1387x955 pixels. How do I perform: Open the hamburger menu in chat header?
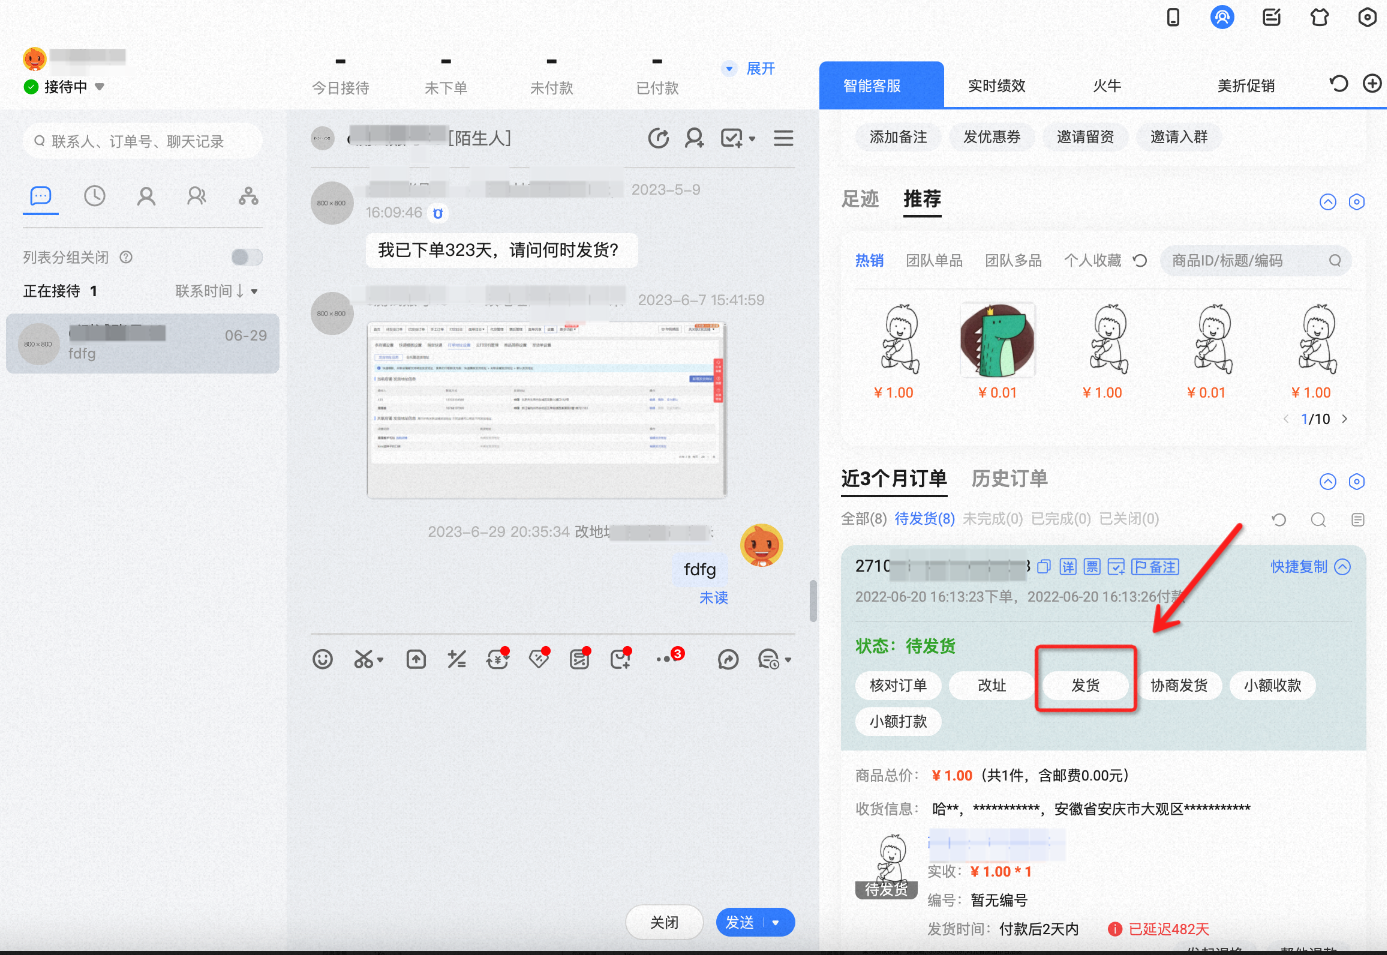pyautogui.click(x=784, y=138)
